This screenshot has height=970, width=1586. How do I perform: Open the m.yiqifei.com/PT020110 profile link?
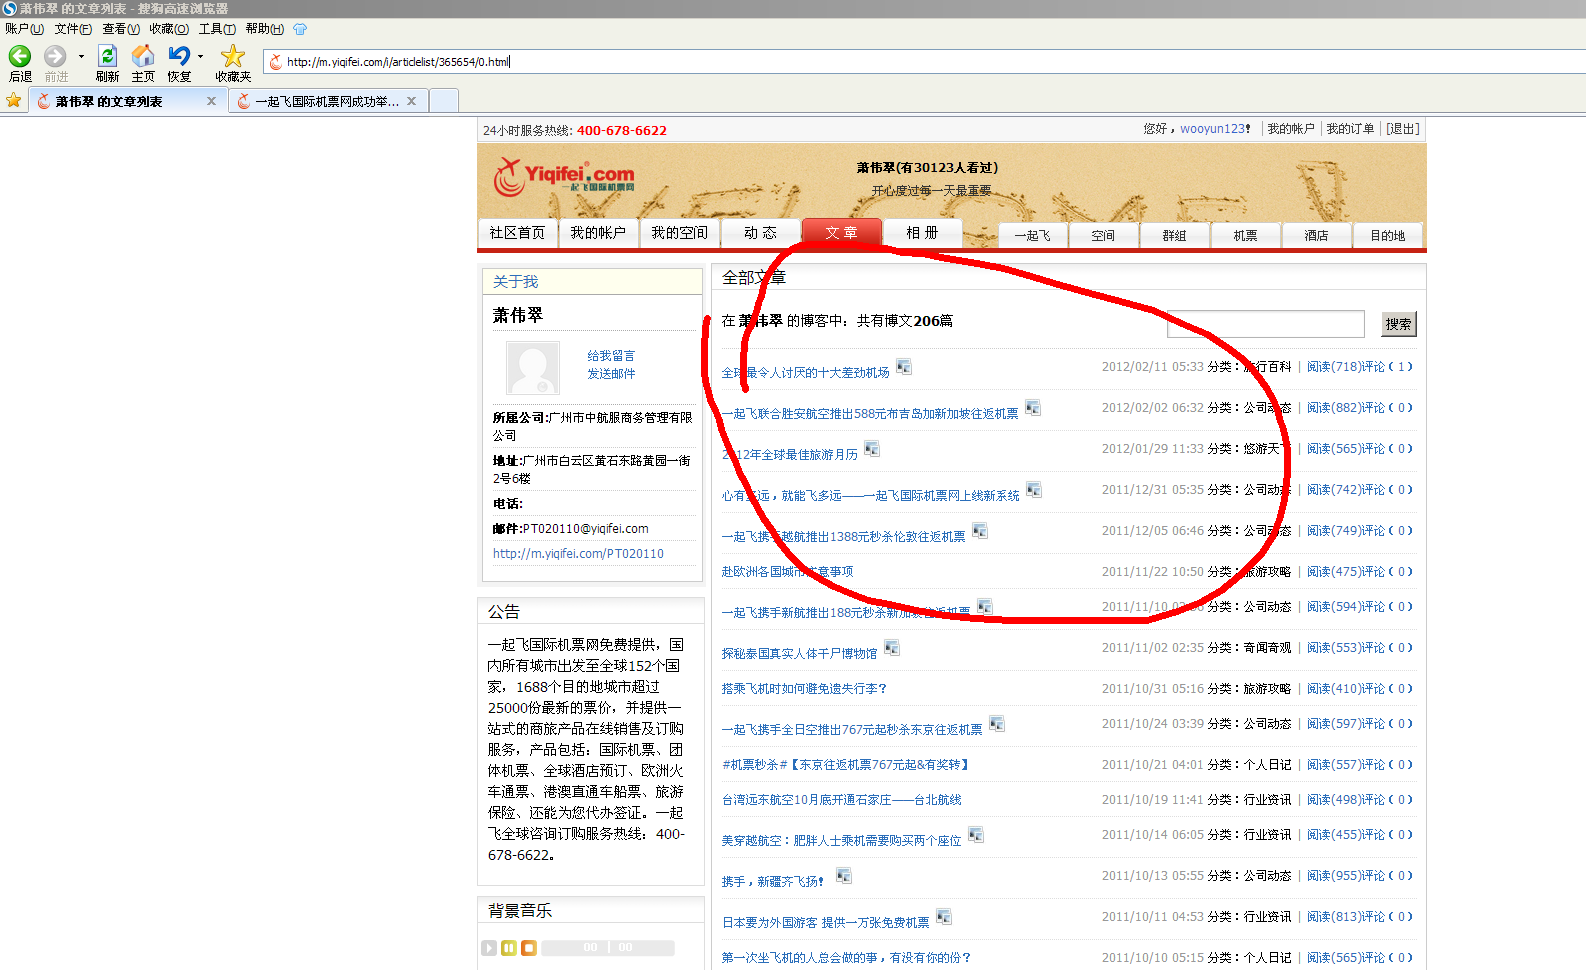point(578,554)
